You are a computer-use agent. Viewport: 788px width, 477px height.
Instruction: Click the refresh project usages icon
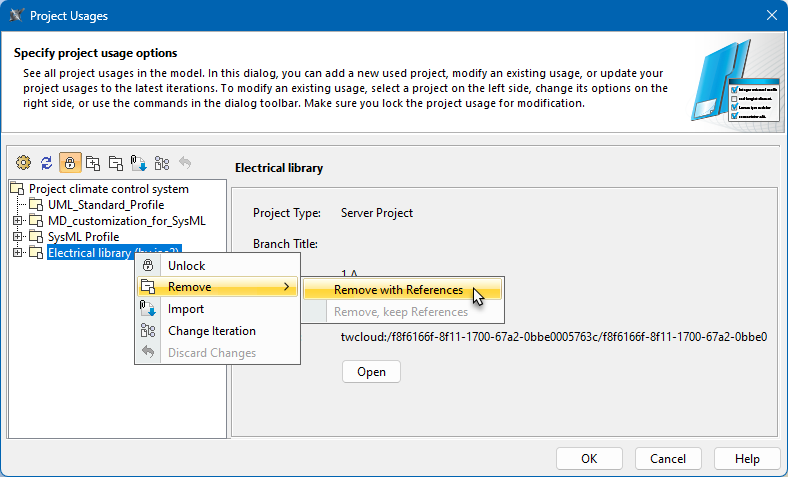pyautogui.click(x=47, y=162)
